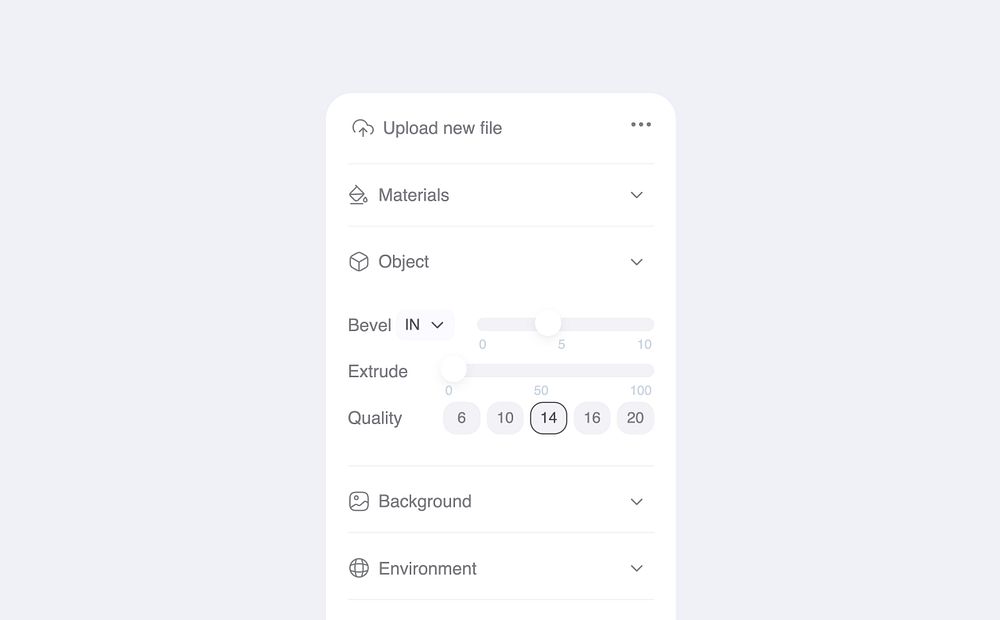This screenshot has height=620, width=1000.
Task: Click the Environment section title
Action: point(427,569)
